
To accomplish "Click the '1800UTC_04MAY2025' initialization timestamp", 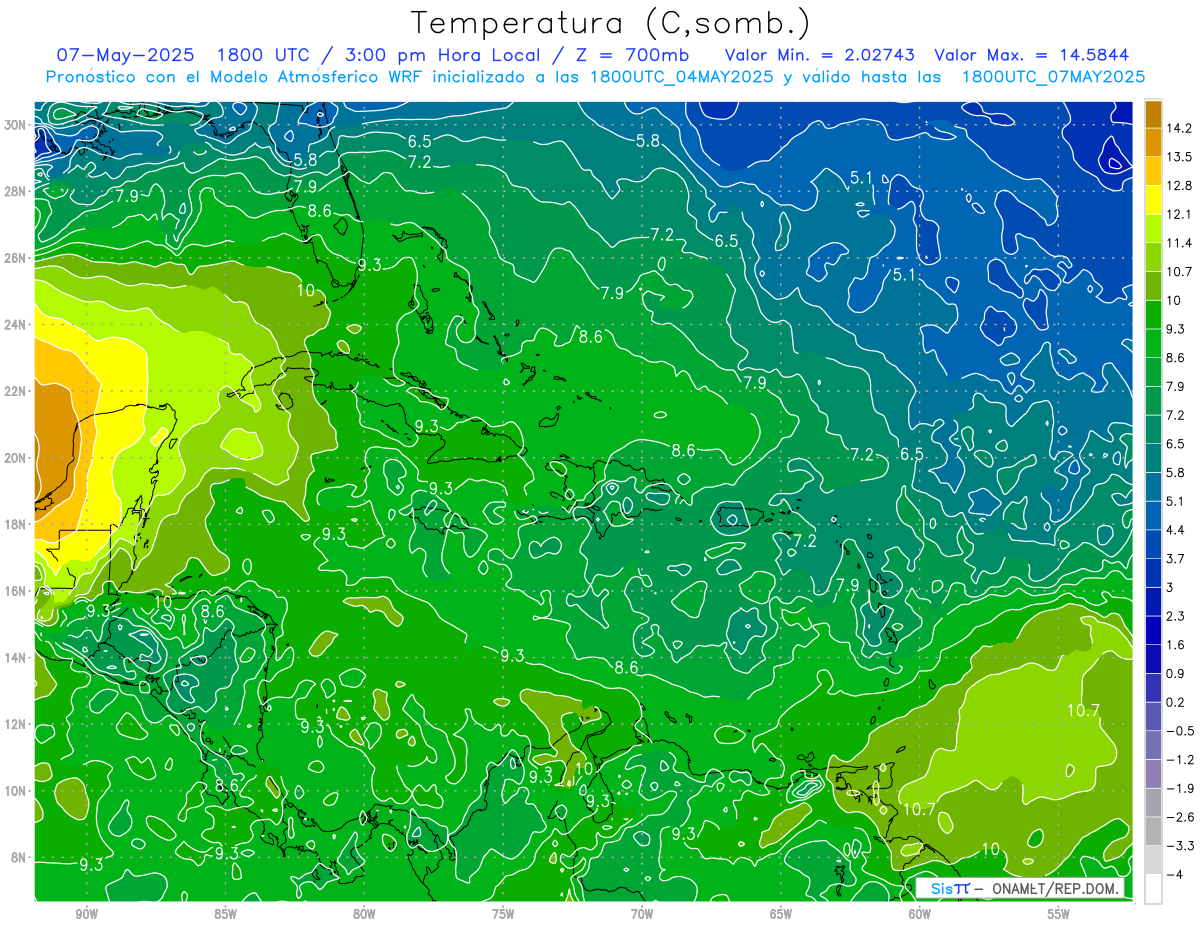I will click(681, 77).
